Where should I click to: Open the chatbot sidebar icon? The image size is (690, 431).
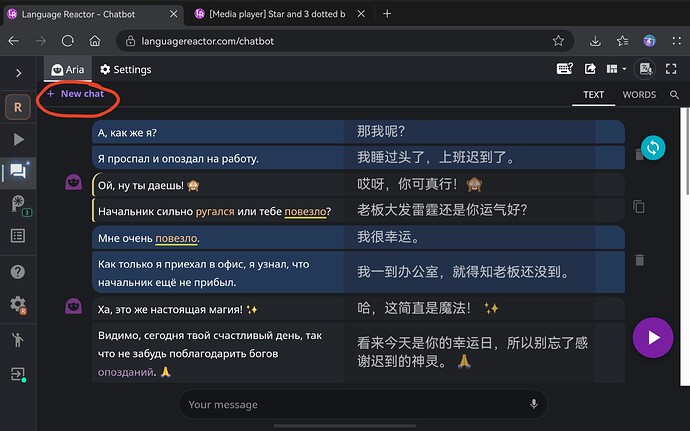click(18, 171)
